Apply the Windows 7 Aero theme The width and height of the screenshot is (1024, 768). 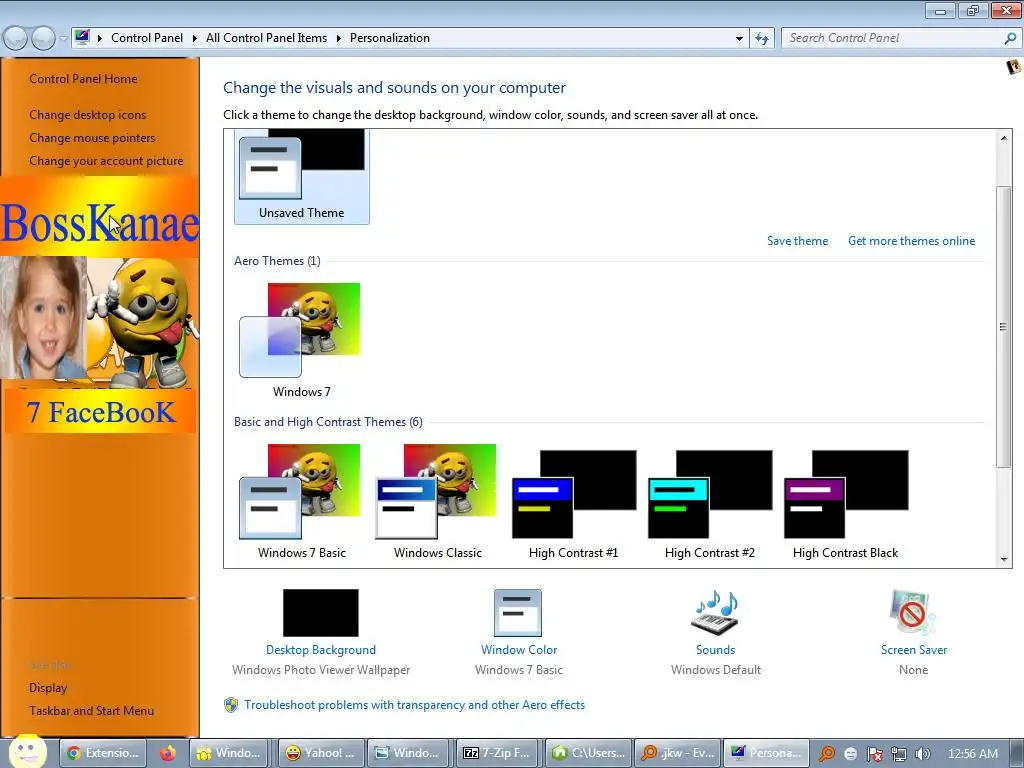[x=301, y=340]
